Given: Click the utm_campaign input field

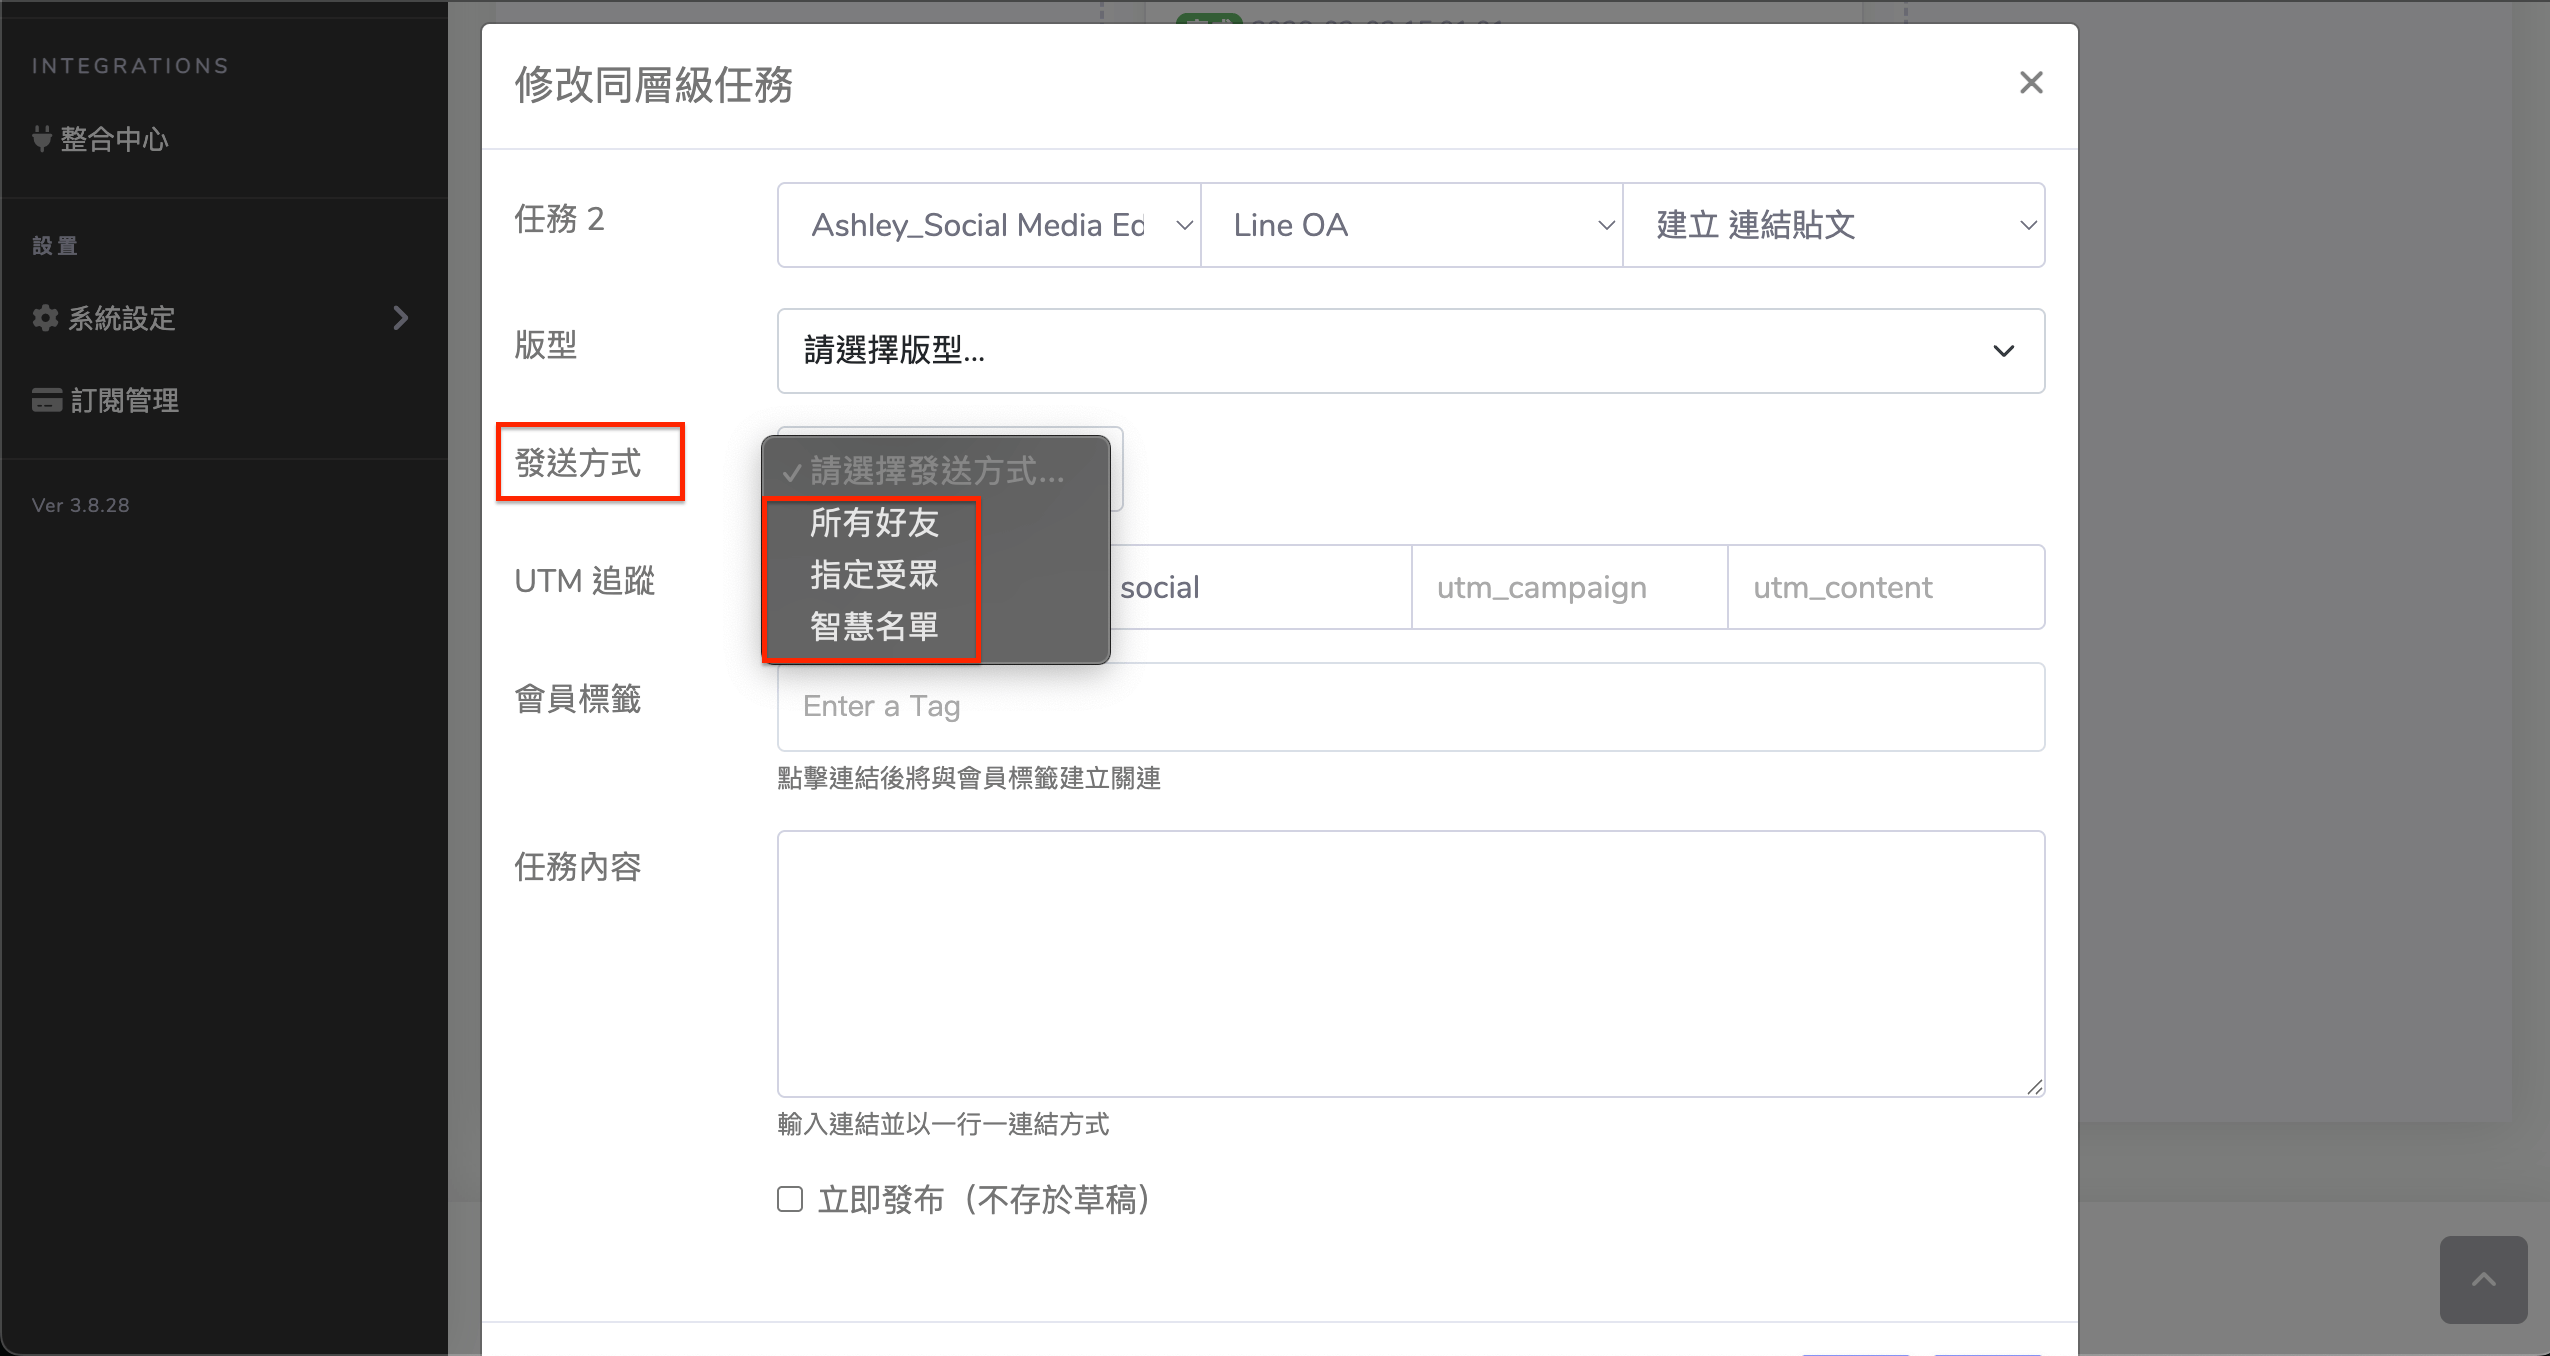Looking at the screenshot, I should [1568, 587].
